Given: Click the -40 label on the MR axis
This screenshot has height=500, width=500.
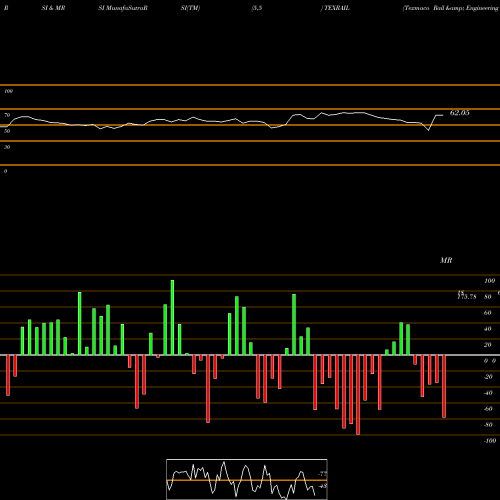Looking at the screenshot, I should (488, 393).
